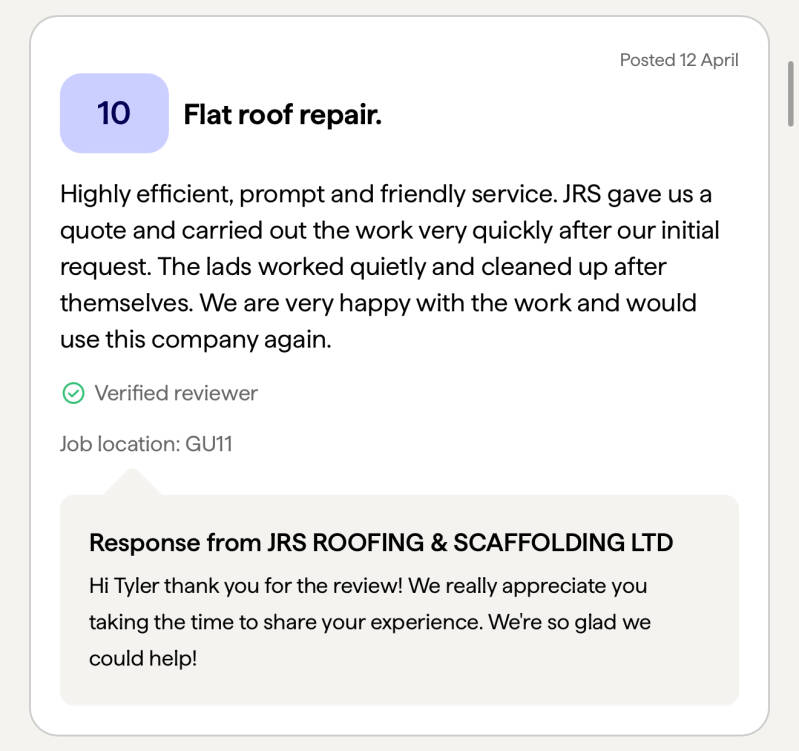This screenshot has width=799, height=751.
Task: Click the response bubble's pointer triangle
Action: pyautogui.click(x=133, y=483)
